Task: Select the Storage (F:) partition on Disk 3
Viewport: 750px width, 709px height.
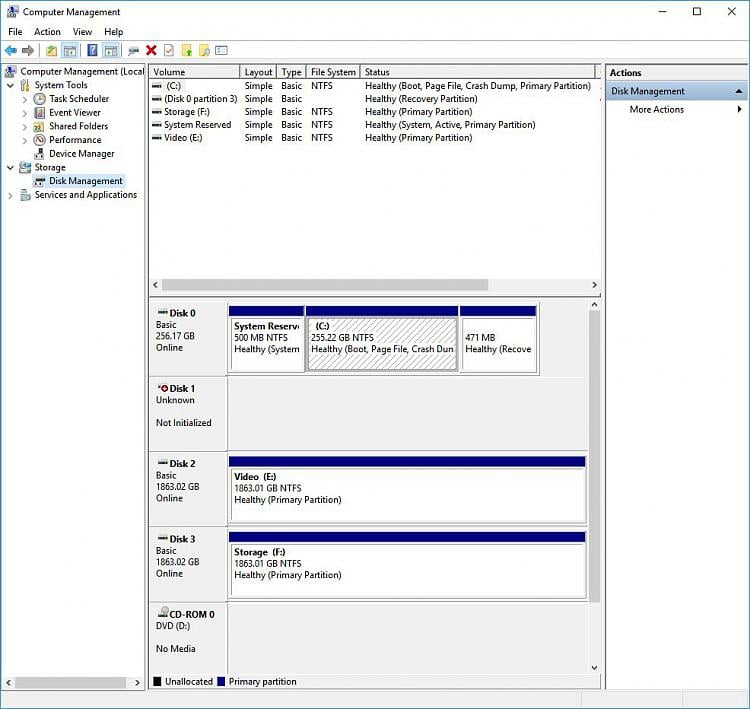Action: 407,565
